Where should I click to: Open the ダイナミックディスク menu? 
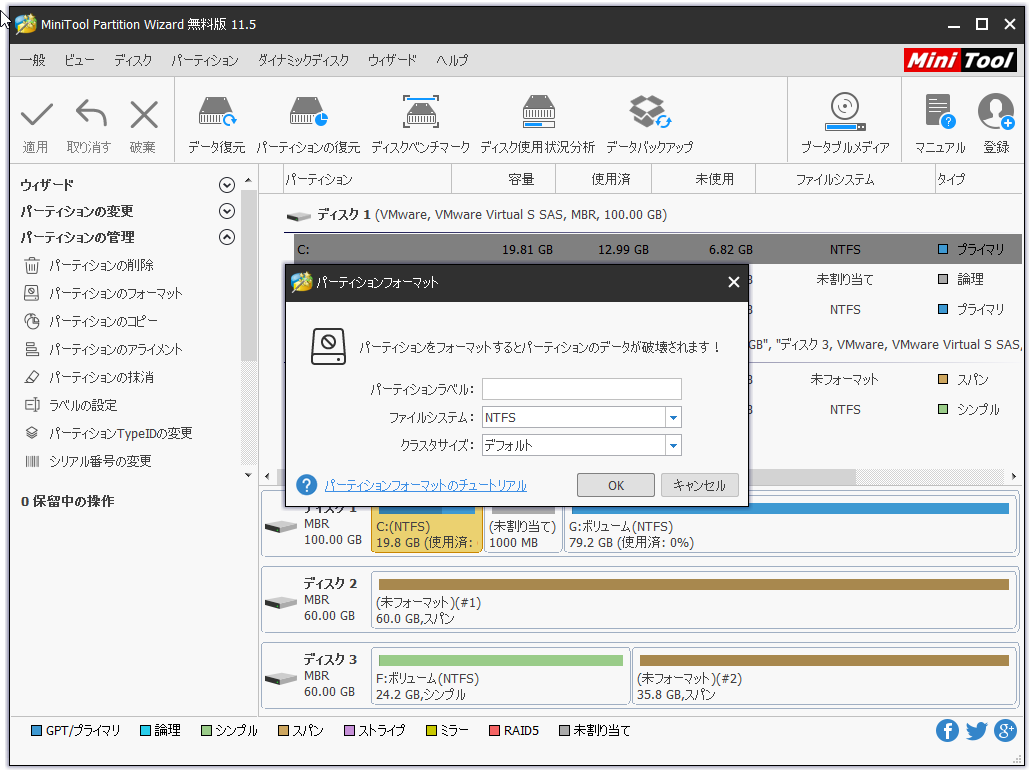[303, 60]
